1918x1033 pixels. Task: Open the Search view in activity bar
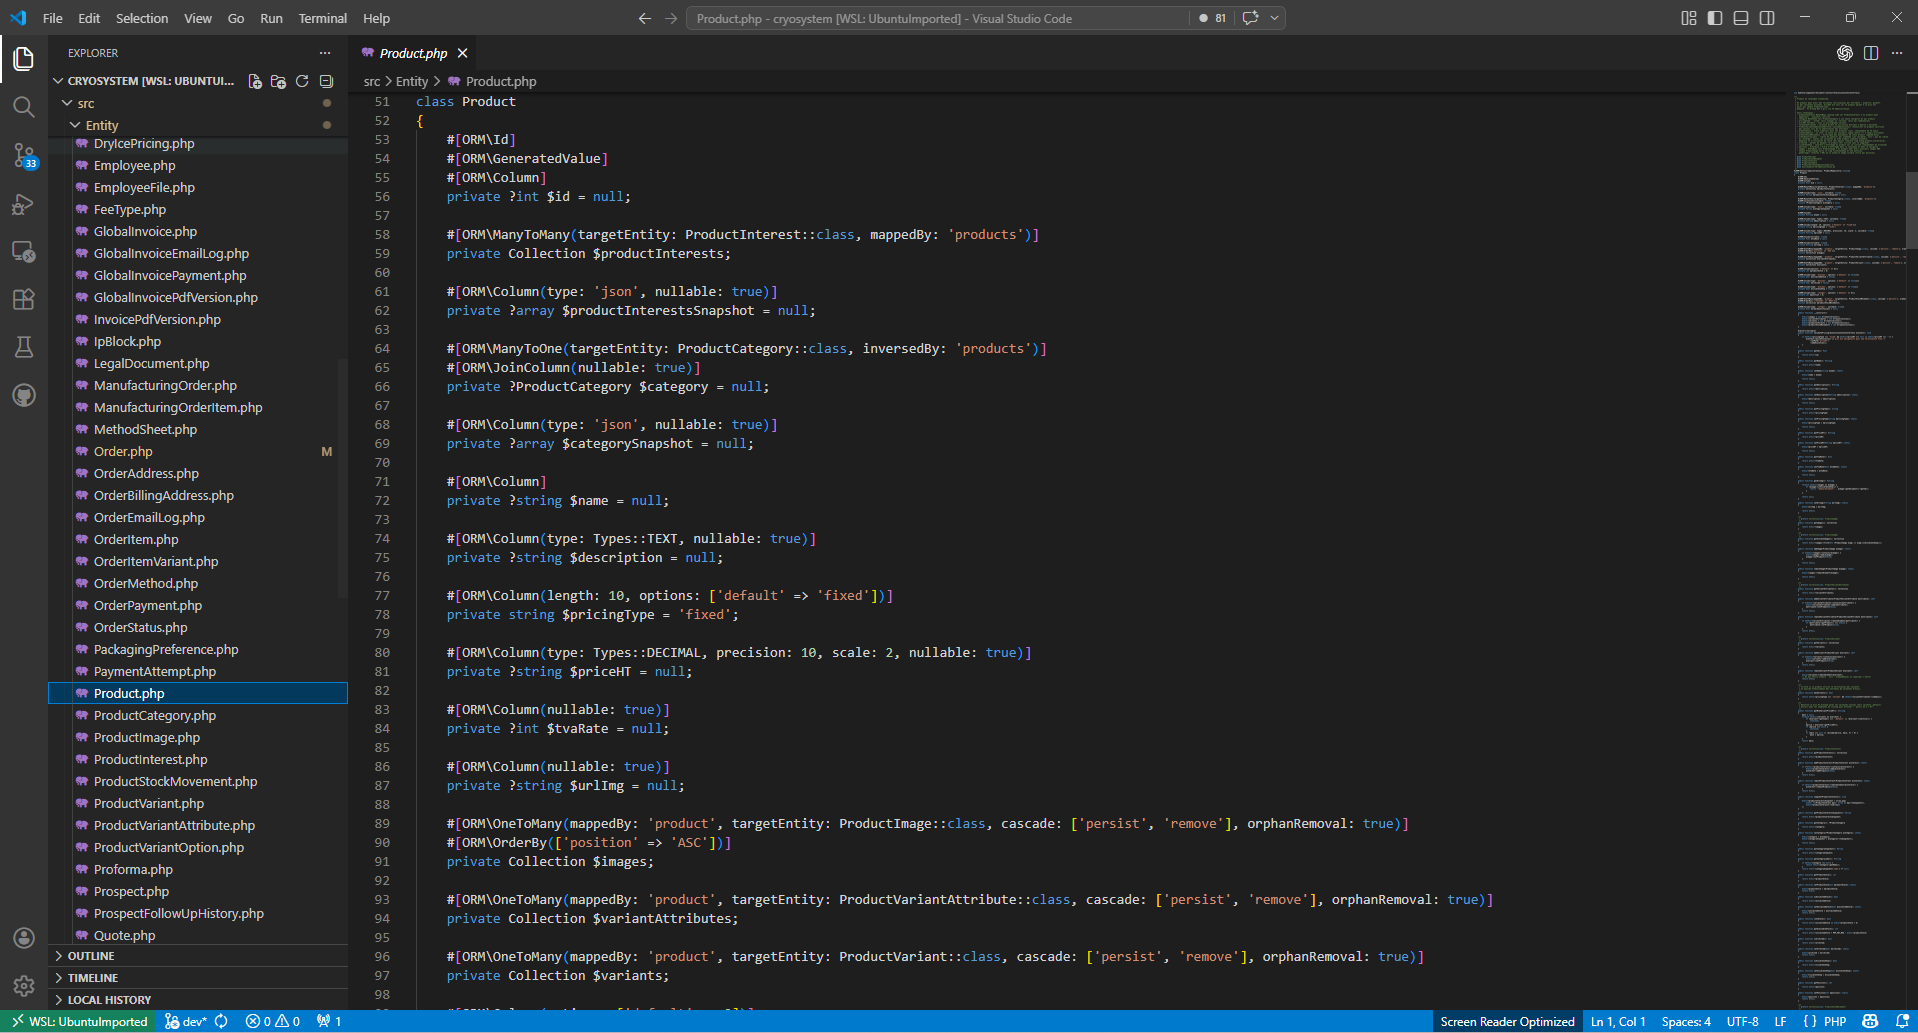(x=24, y=107)
